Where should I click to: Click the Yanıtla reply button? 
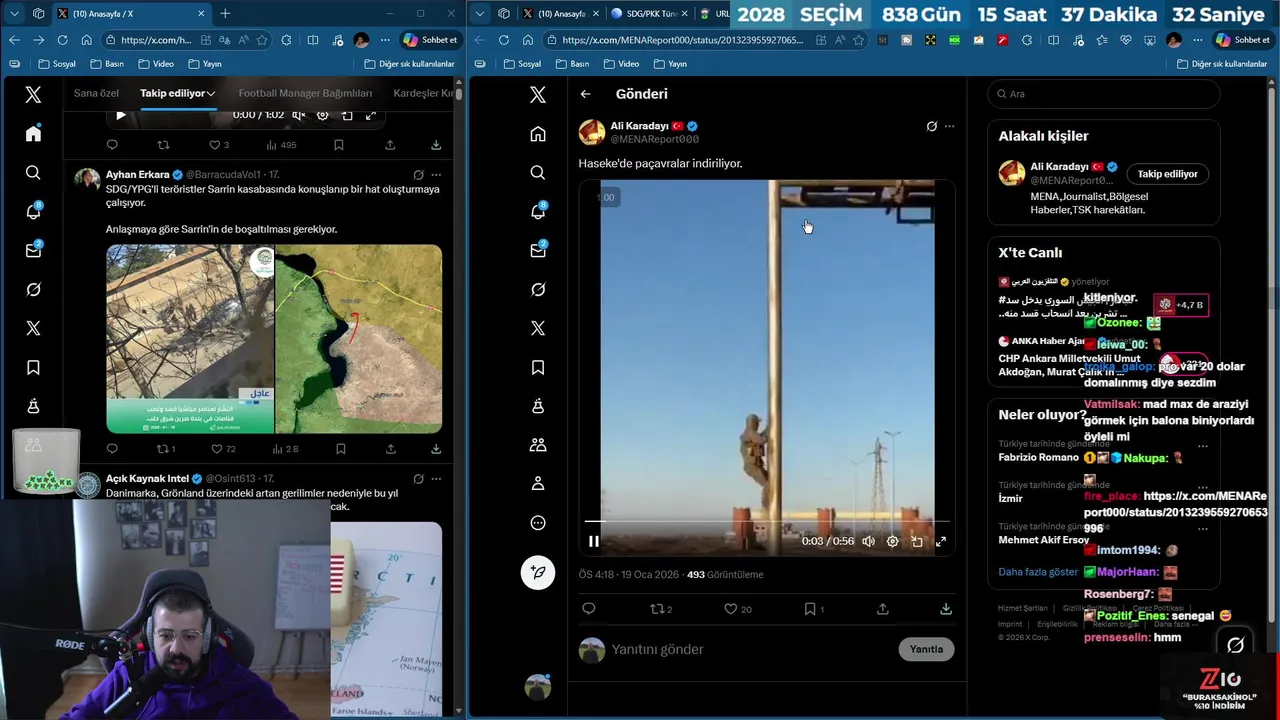[x=926, y=649]
